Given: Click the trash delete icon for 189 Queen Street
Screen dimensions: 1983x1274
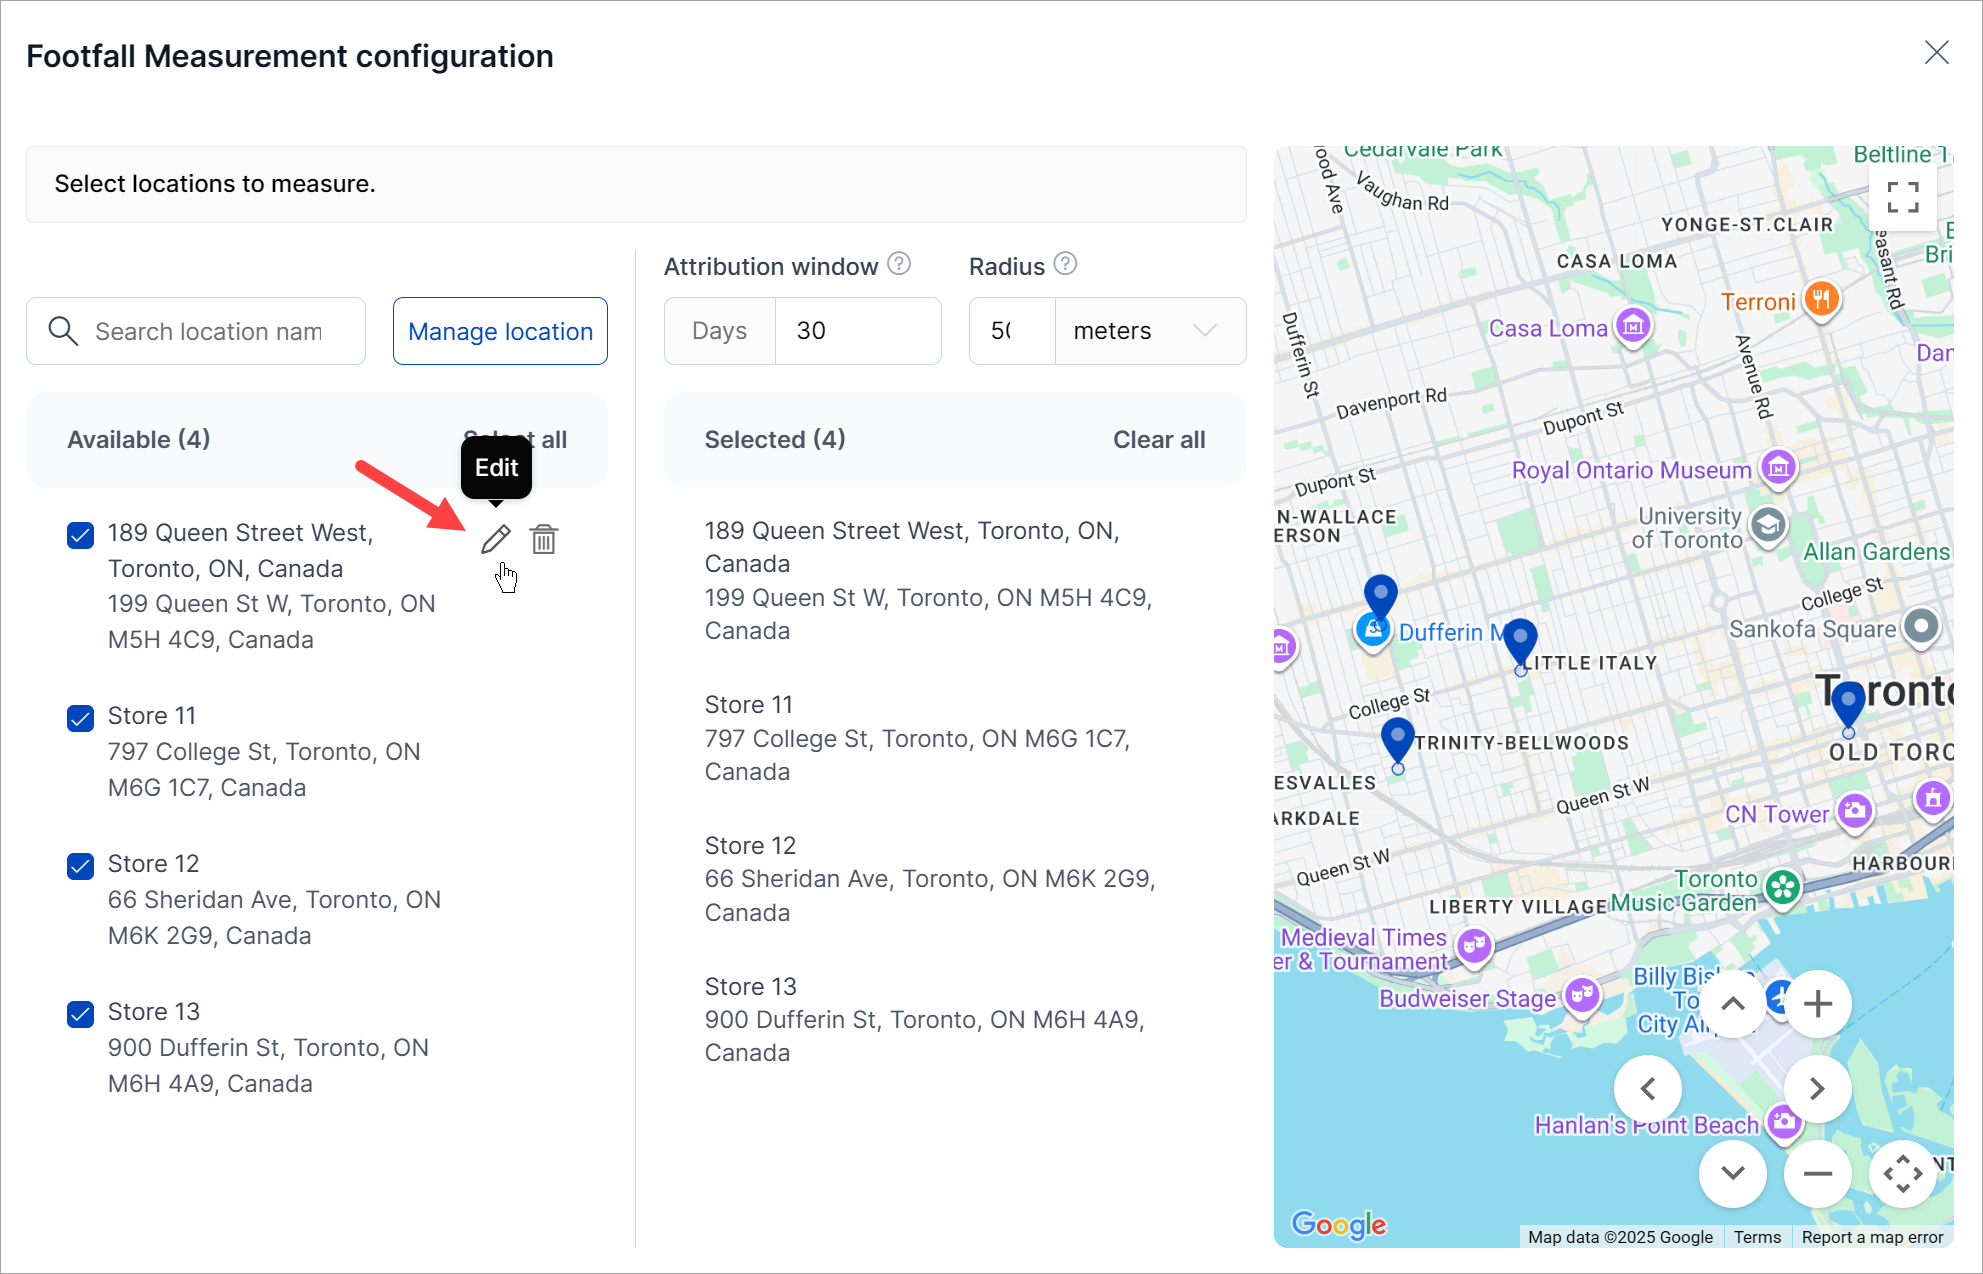Looking at the screenshot, I should click(x=544, y=540).
